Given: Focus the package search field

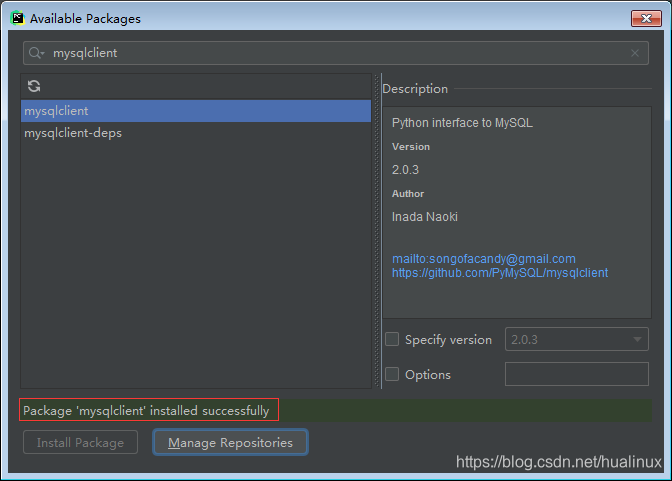Looking at the screenshot, I should pyautogui.click(x=336, y=53).
